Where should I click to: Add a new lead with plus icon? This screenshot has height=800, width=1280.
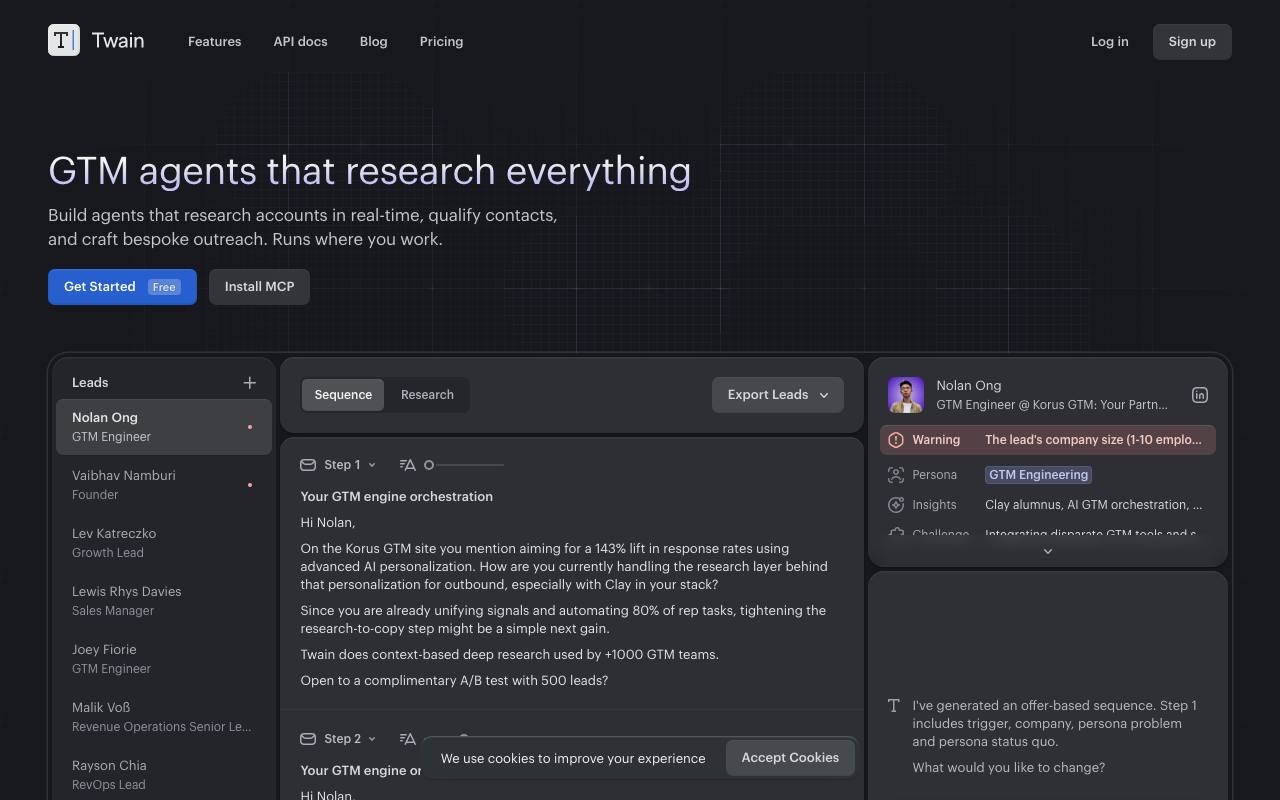[250, 382]
